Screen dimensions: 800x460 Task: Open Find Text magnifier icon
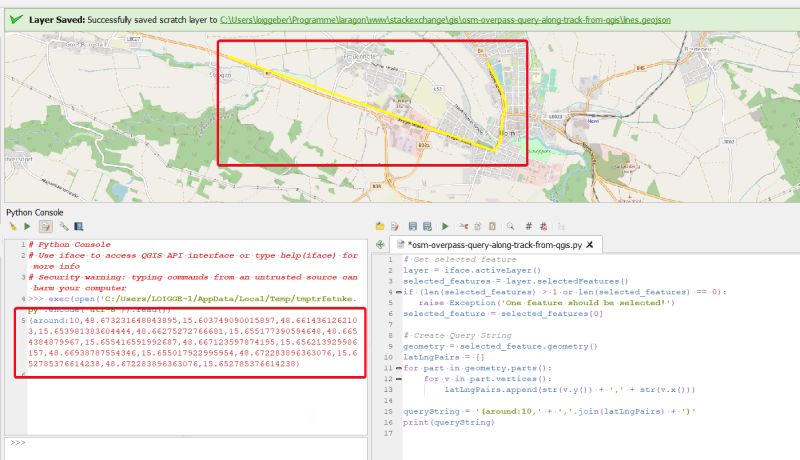click(510, 226)
